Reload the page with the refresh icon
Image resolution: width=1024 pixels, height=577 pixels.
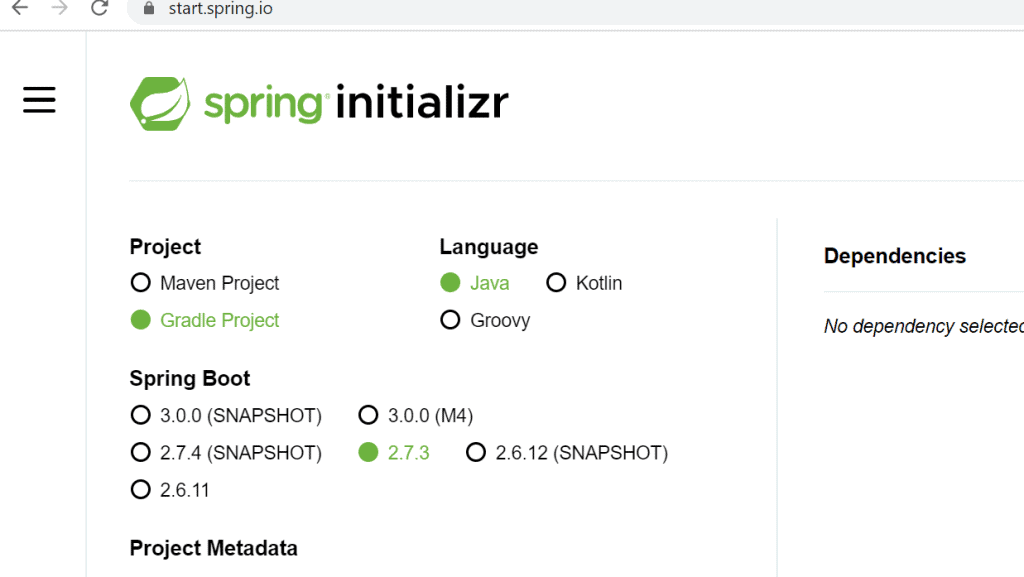(x=99, y=9)
